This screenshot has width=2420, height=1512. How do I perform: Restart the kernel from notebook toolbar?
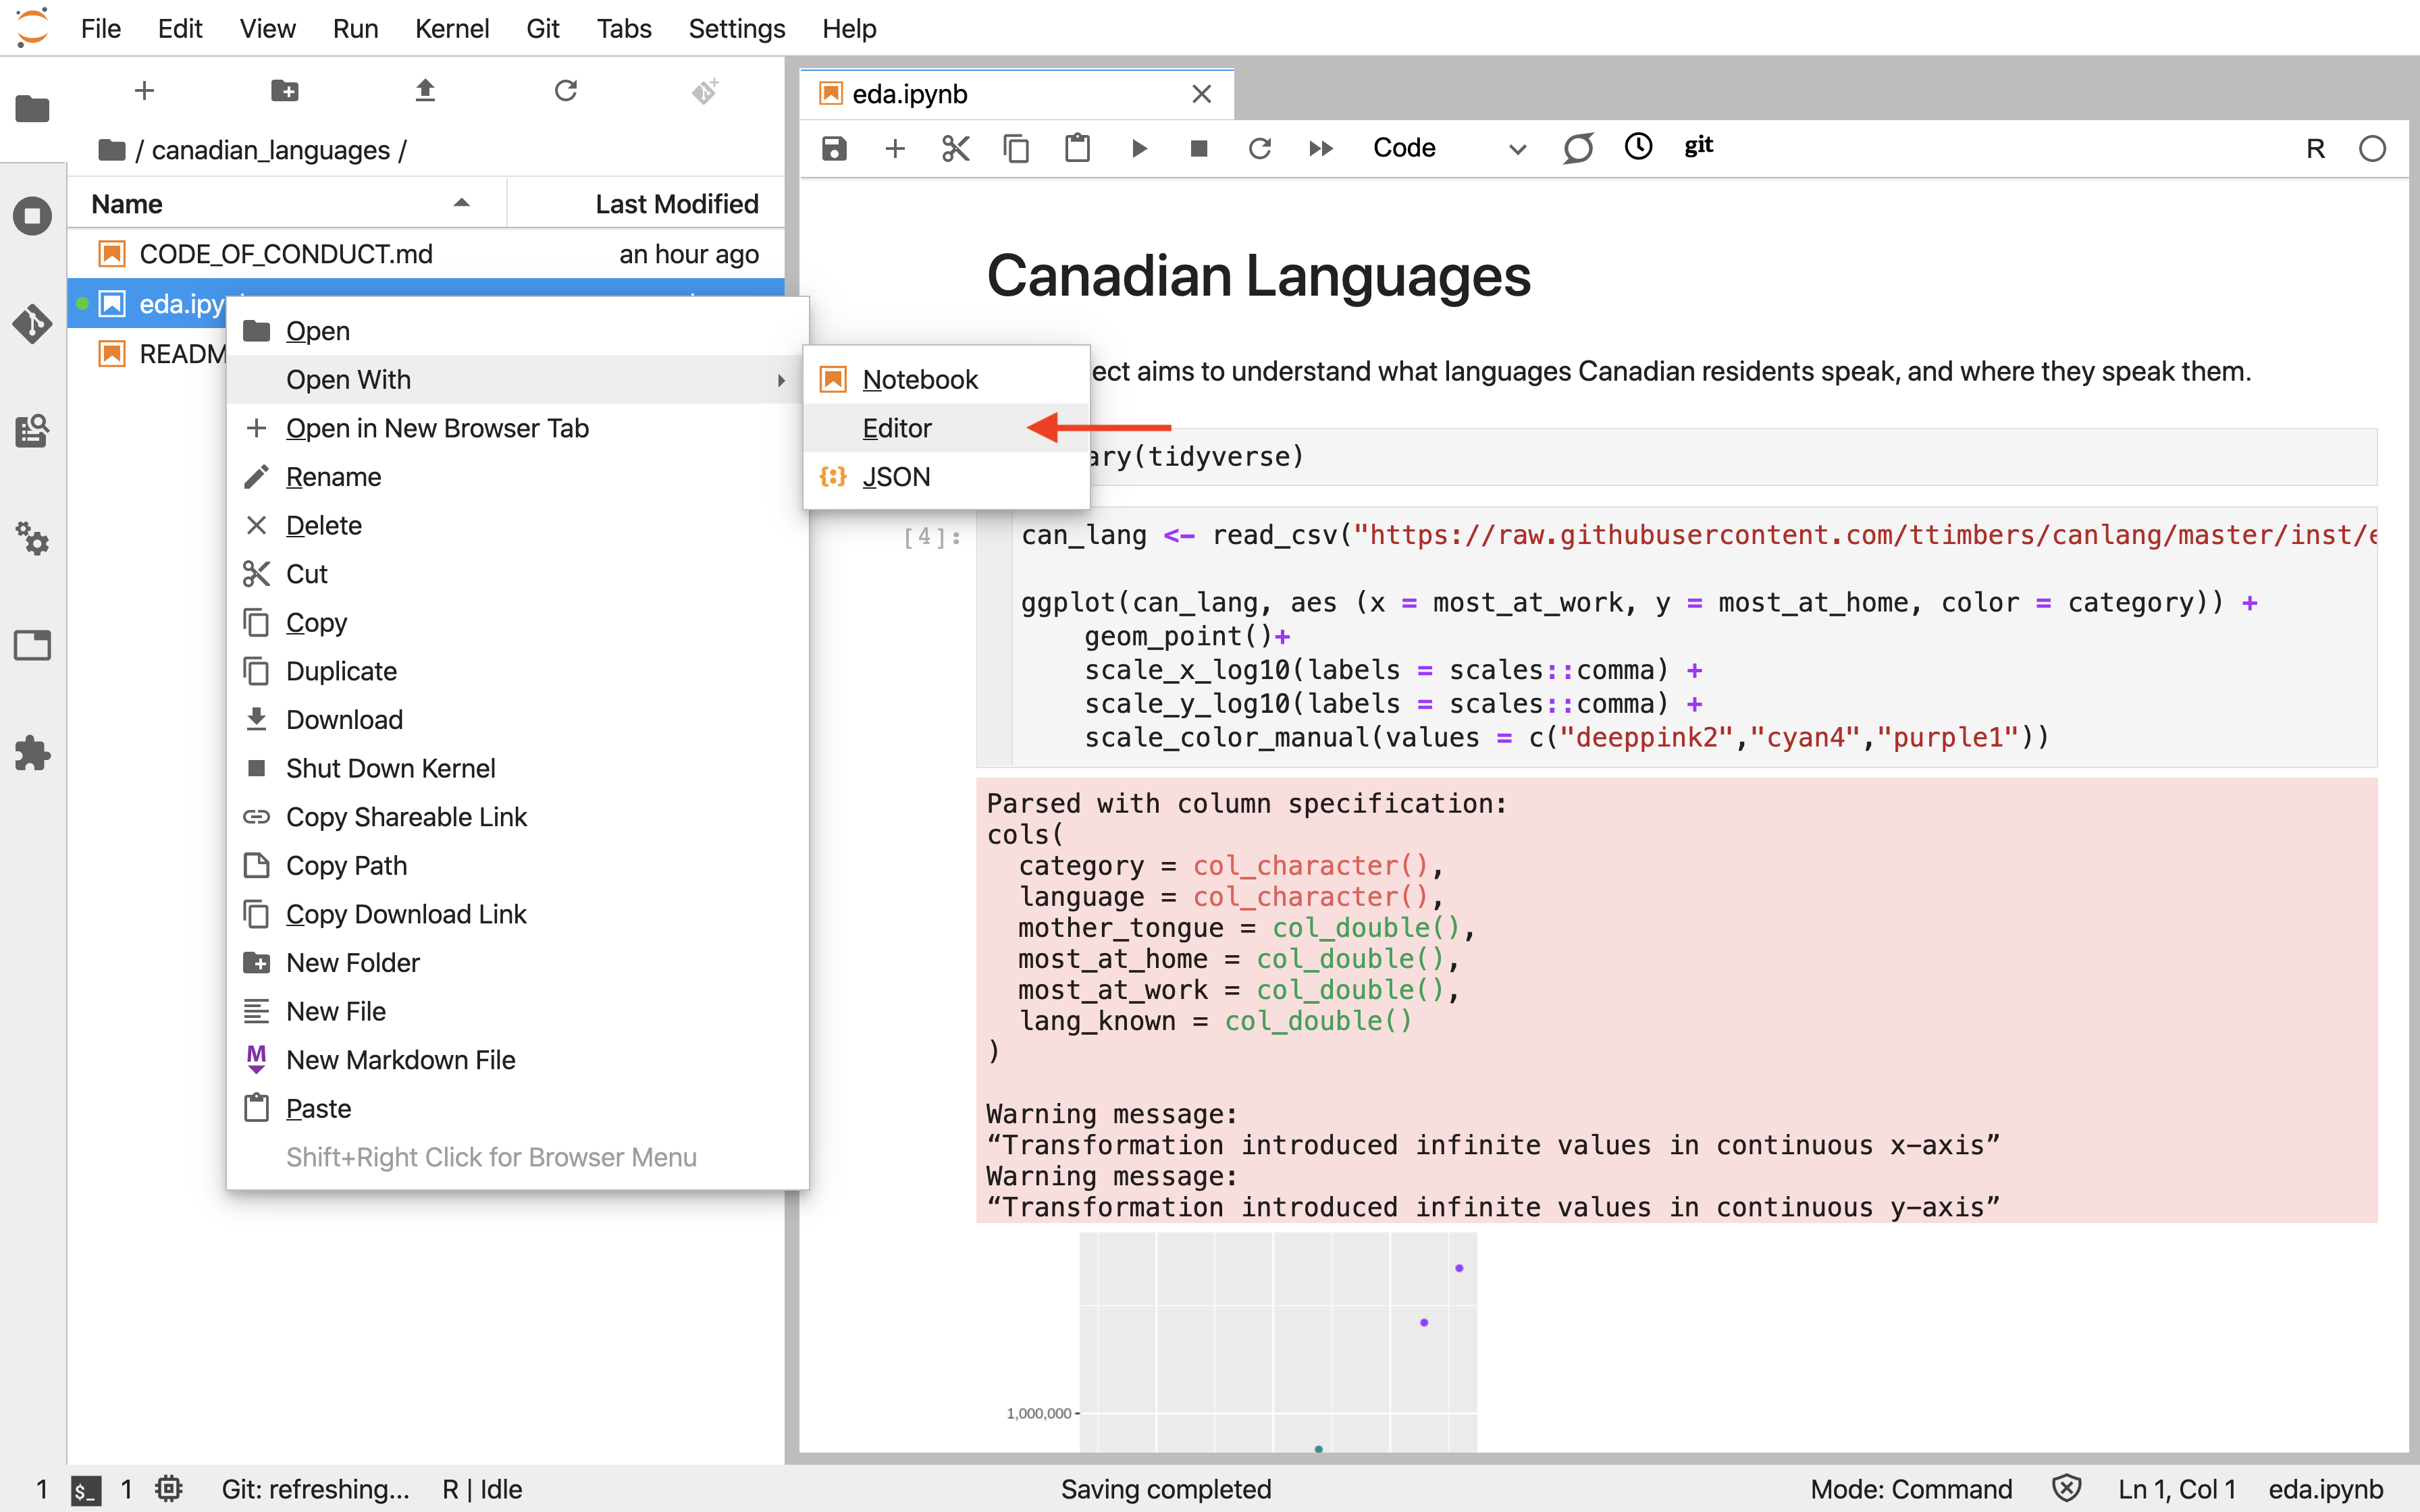pos(1260,149)
